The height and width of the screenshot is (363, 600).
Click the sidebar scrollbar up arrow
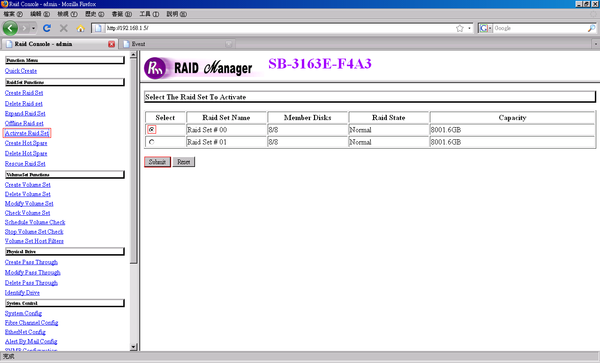133,55
